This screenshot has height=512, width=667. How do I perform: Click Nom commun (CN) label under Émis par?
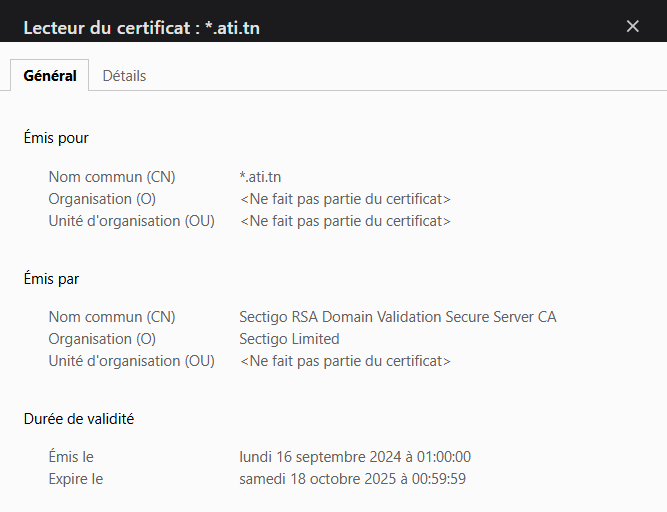[112, 317]
